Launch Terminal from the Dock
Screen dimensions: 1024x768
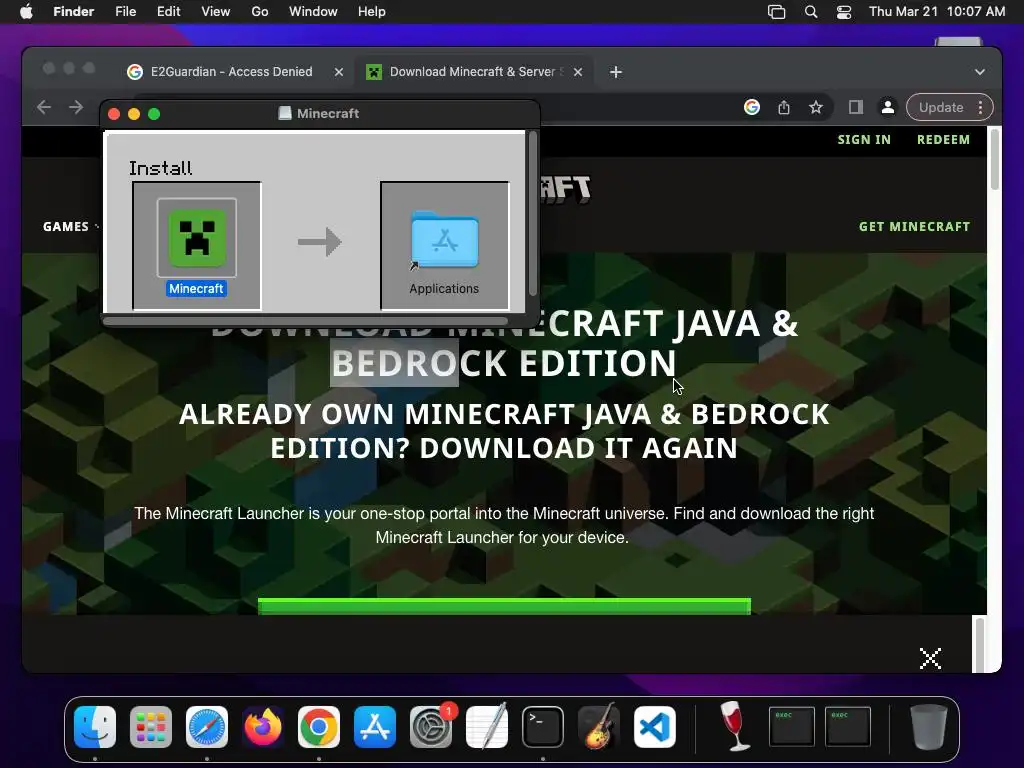coord(543,727)
